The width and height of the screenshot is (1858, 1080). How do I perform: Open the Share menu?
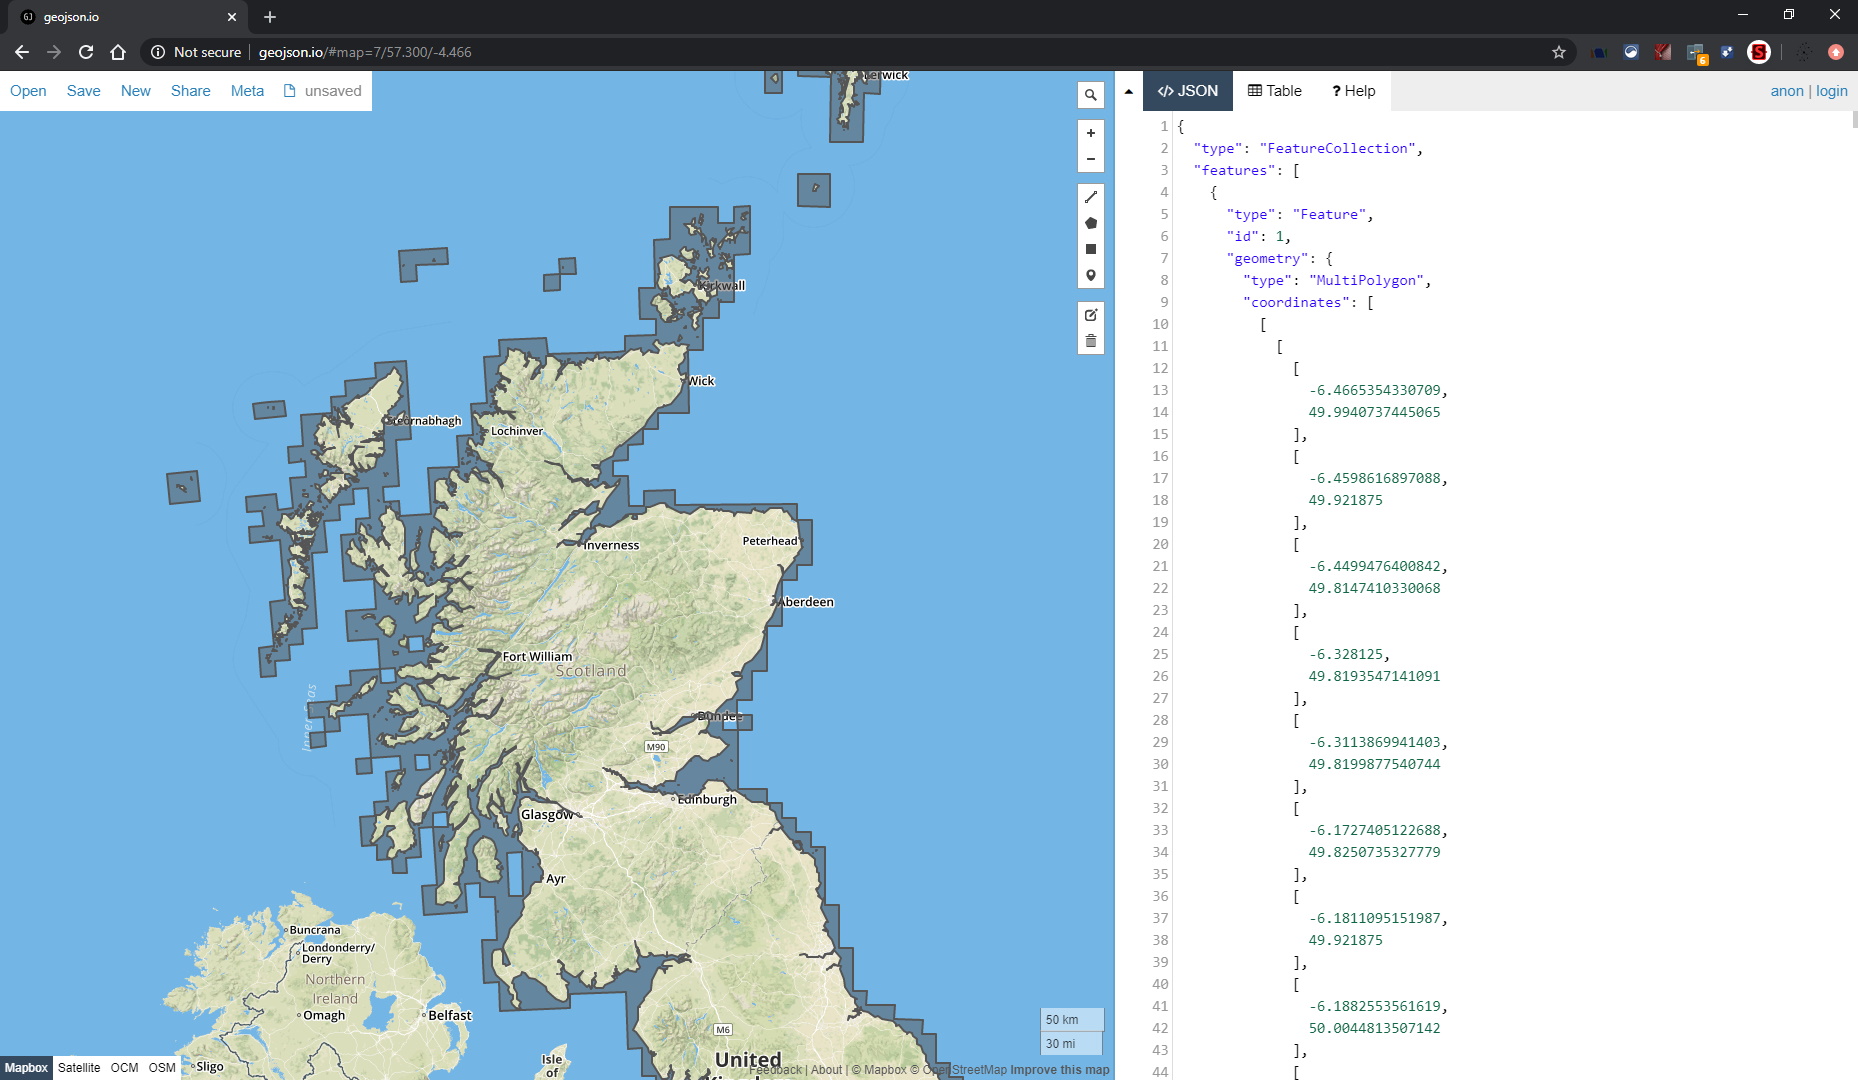(191, 91)
